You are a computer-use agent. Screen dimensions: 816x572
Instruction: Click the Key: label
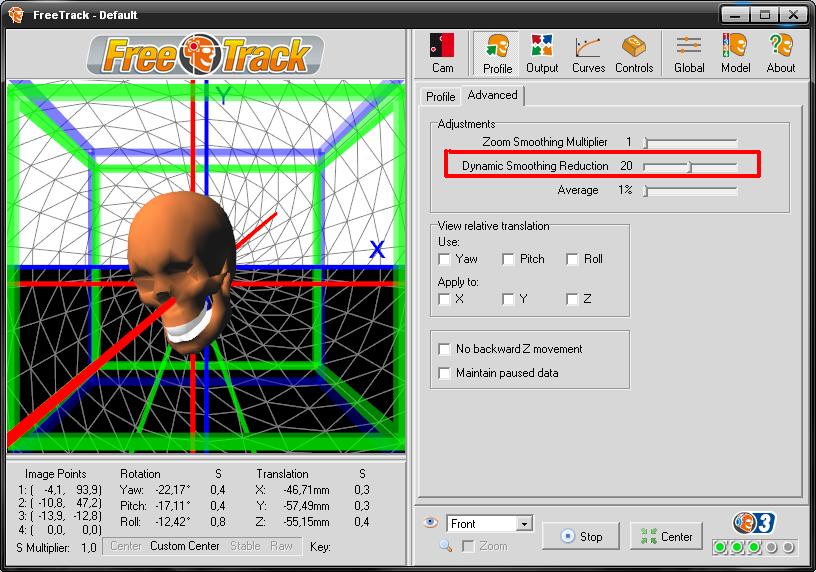[x=320, y=547]
